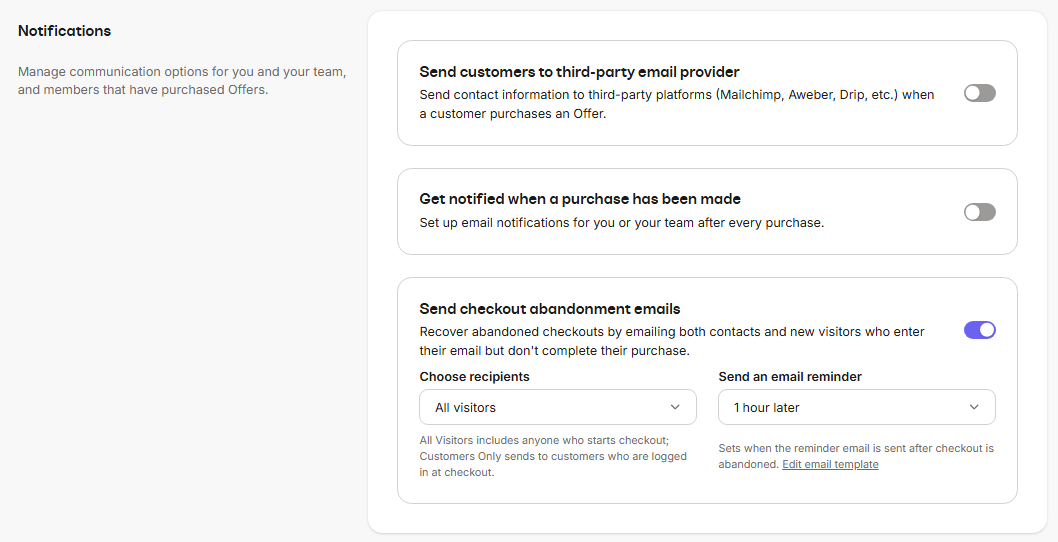
Task: Click the Send customers to third-party email provider title
Action: tap(579, 72)
